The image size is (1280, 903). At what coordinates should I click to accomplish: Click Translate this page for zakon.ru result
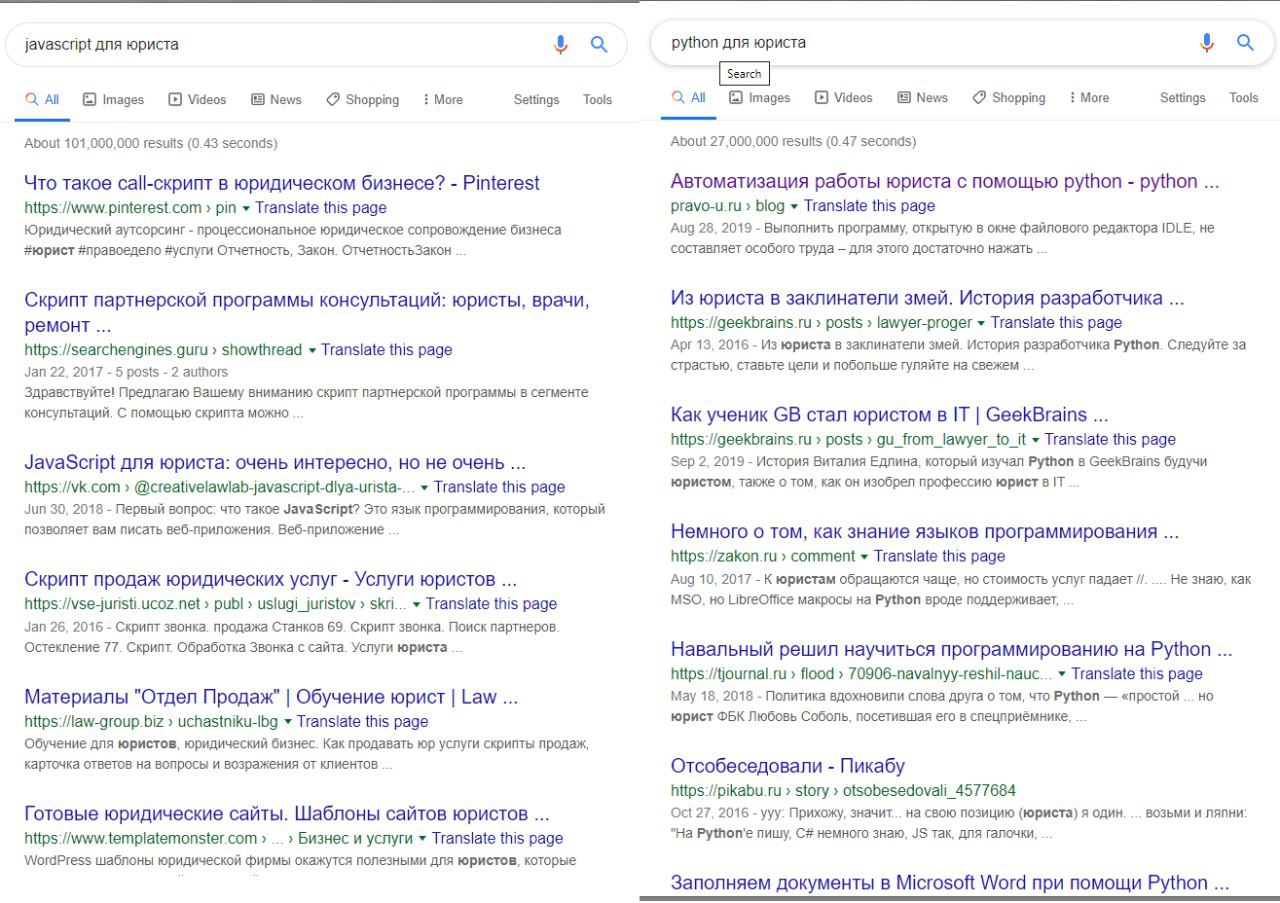pos(939,556)
